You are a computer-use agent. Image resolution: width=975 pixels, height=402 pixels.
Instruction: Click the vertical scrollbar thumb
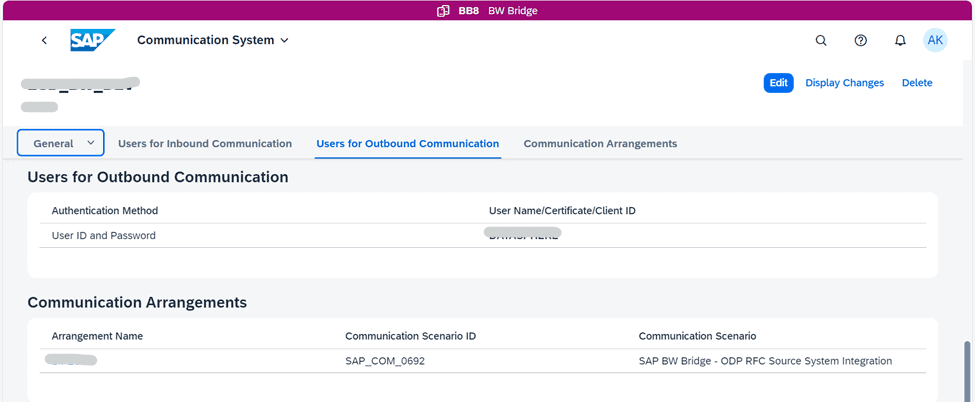966,371
